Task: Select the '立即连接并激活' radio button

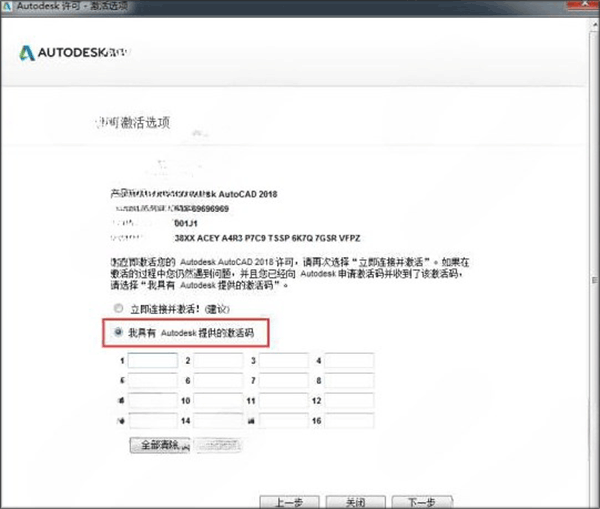Action: 119,308
